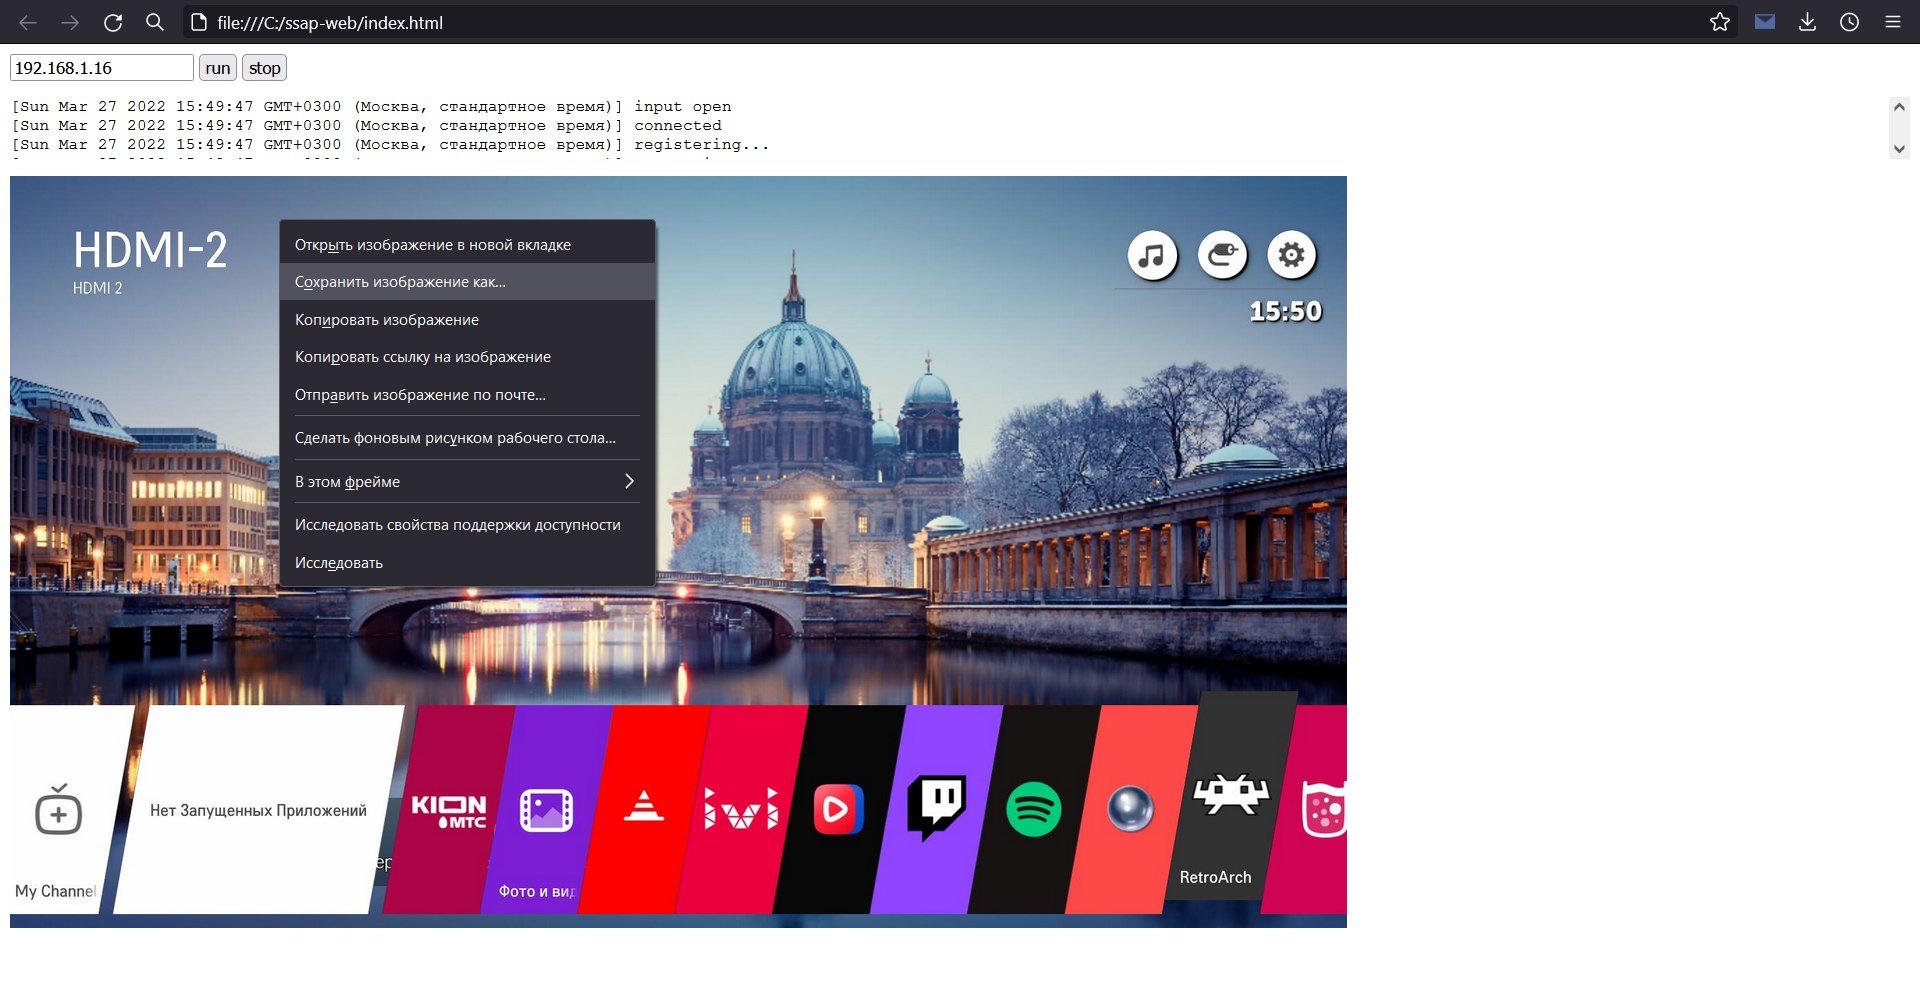Click the IP address input field
The height and width of the screenshot is (984, 1920).
click(x=101, y=68)
